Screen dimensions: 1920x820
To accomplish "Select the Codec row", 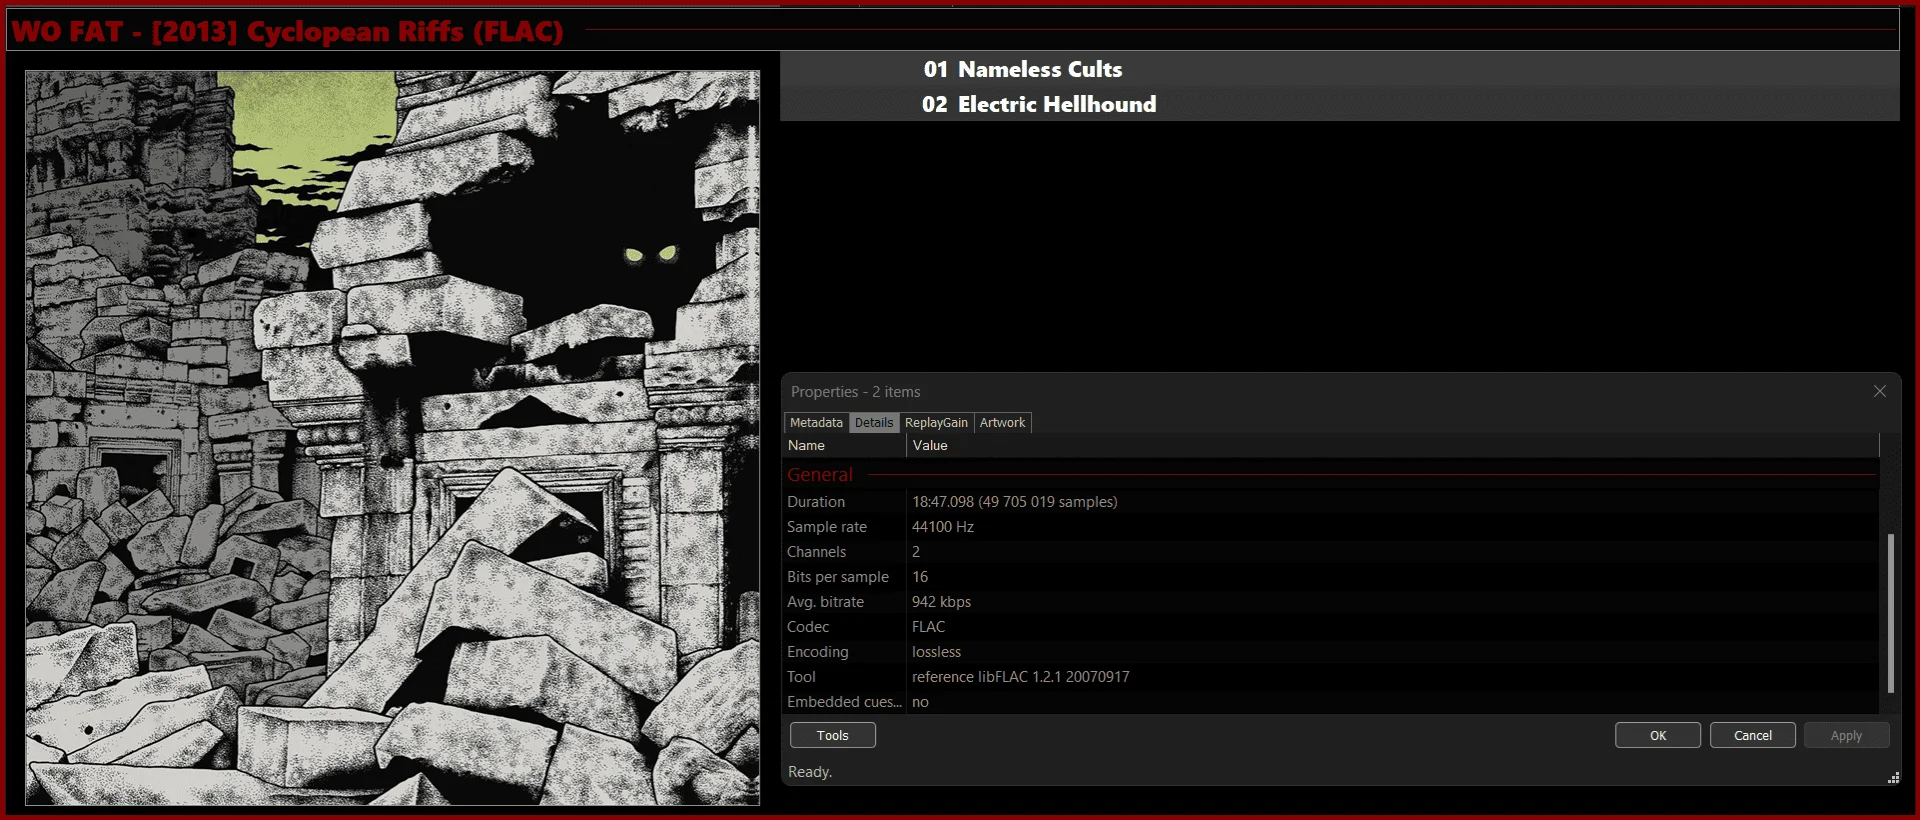I will coord(1332,627).
